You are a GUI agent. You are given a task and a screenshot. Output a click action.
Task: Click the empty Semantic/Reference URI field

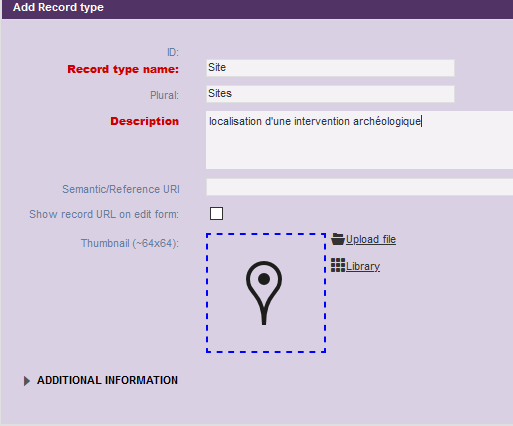pos(359,187)
